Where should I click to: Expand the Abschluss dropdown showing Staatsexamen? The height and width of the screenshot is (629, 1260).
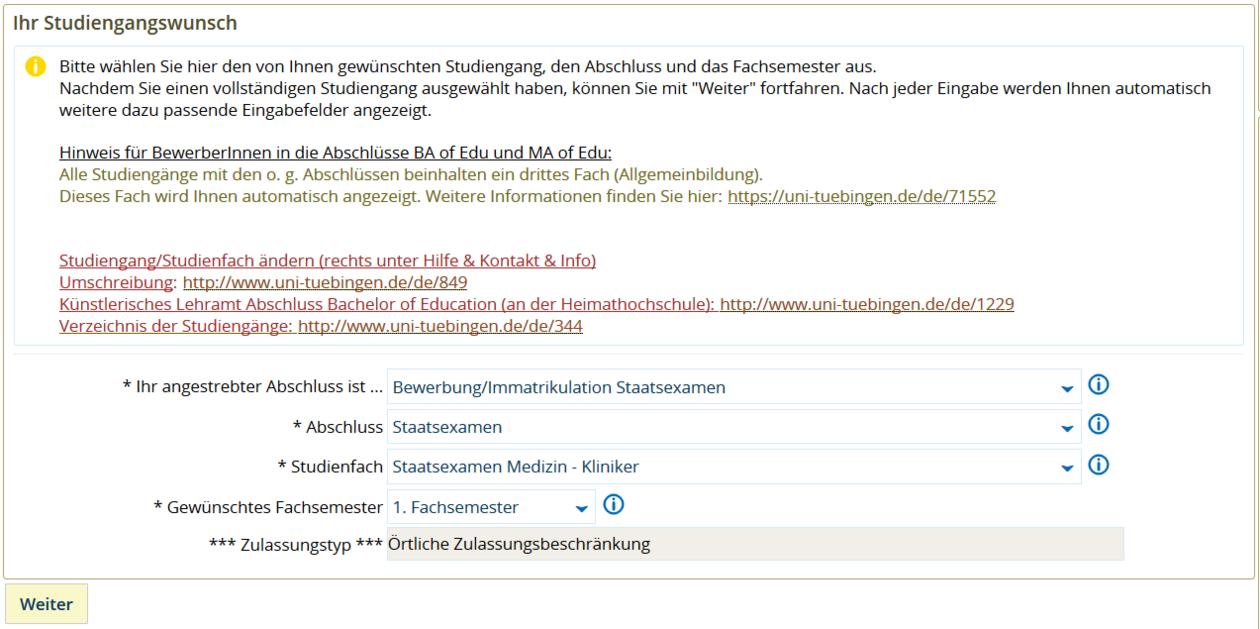coord(733,427)
